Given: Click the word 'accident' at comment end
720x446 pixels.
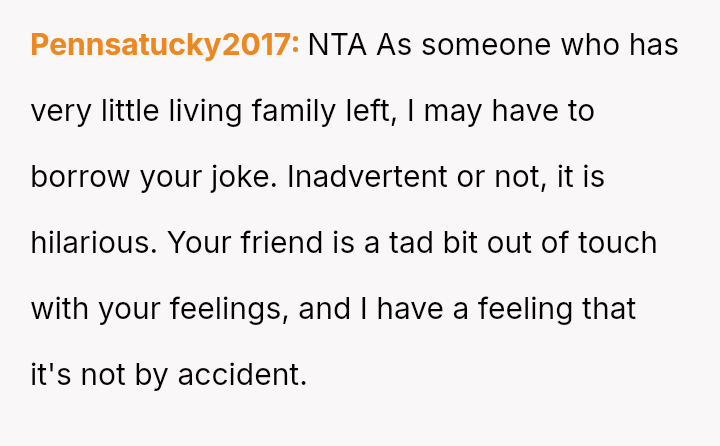Looking at the screenshot, I should click(x=241, y=374).
